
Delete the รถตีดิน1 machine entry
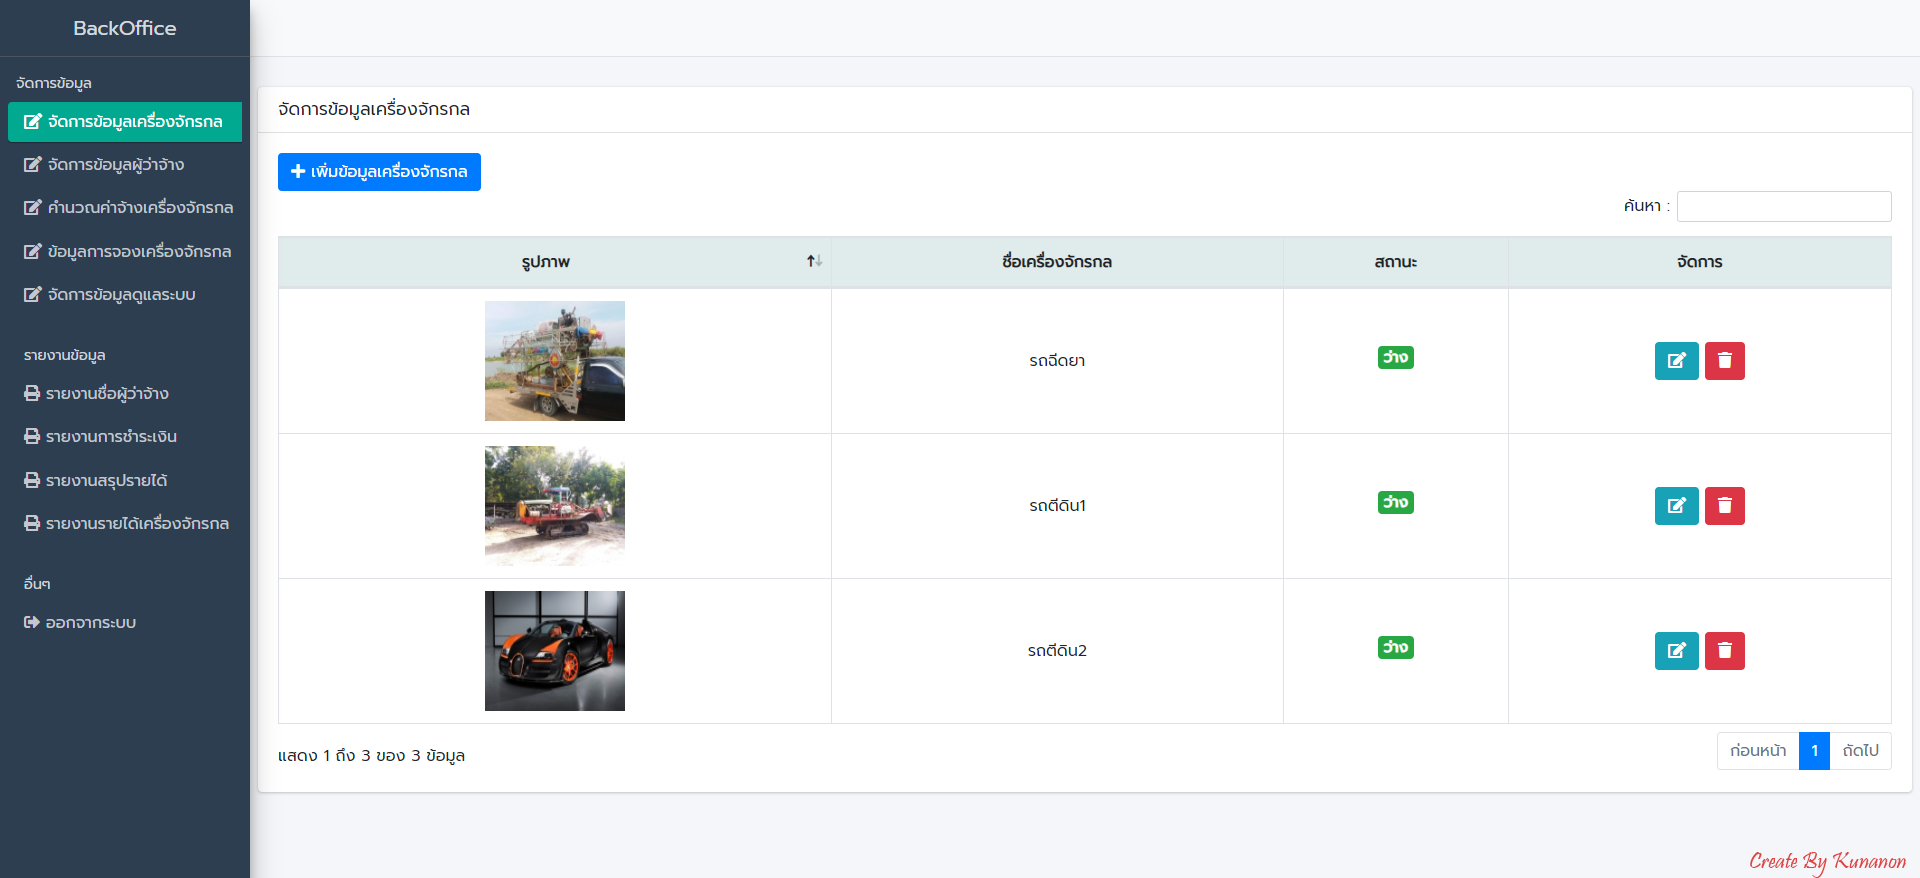pyautogui.click(x=1724, y=506)
